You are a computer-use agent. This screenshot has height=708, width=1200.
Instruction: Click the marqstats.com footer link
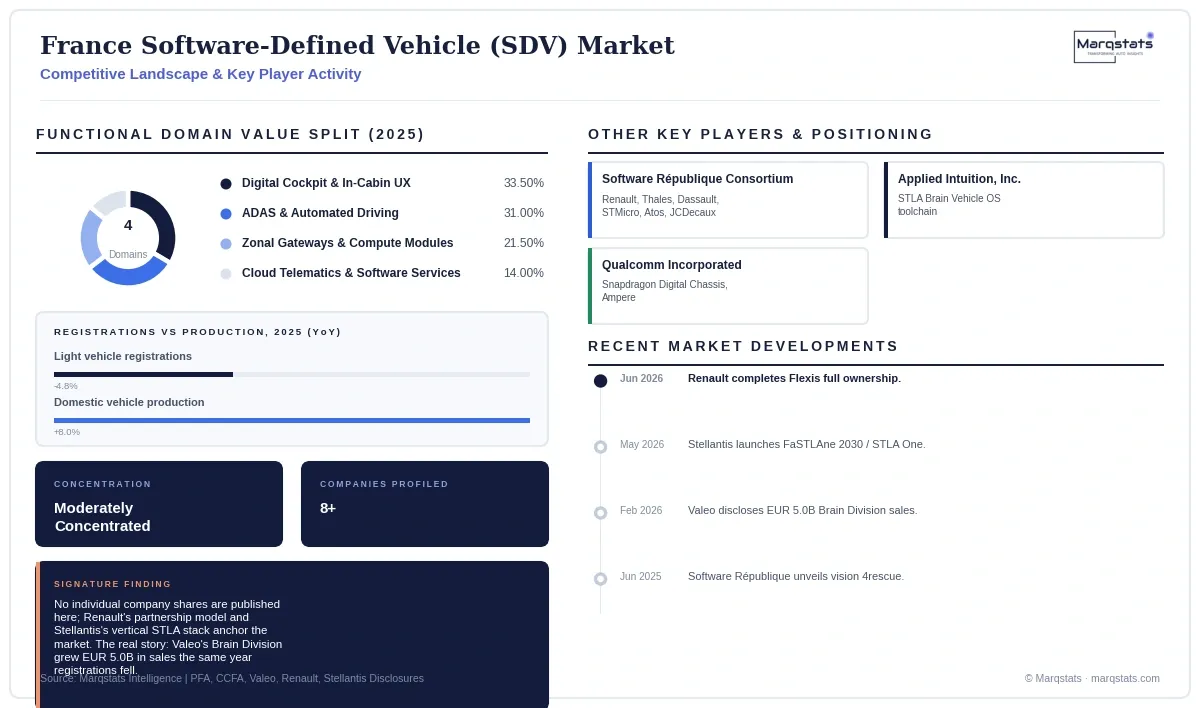click(1125, 679)
